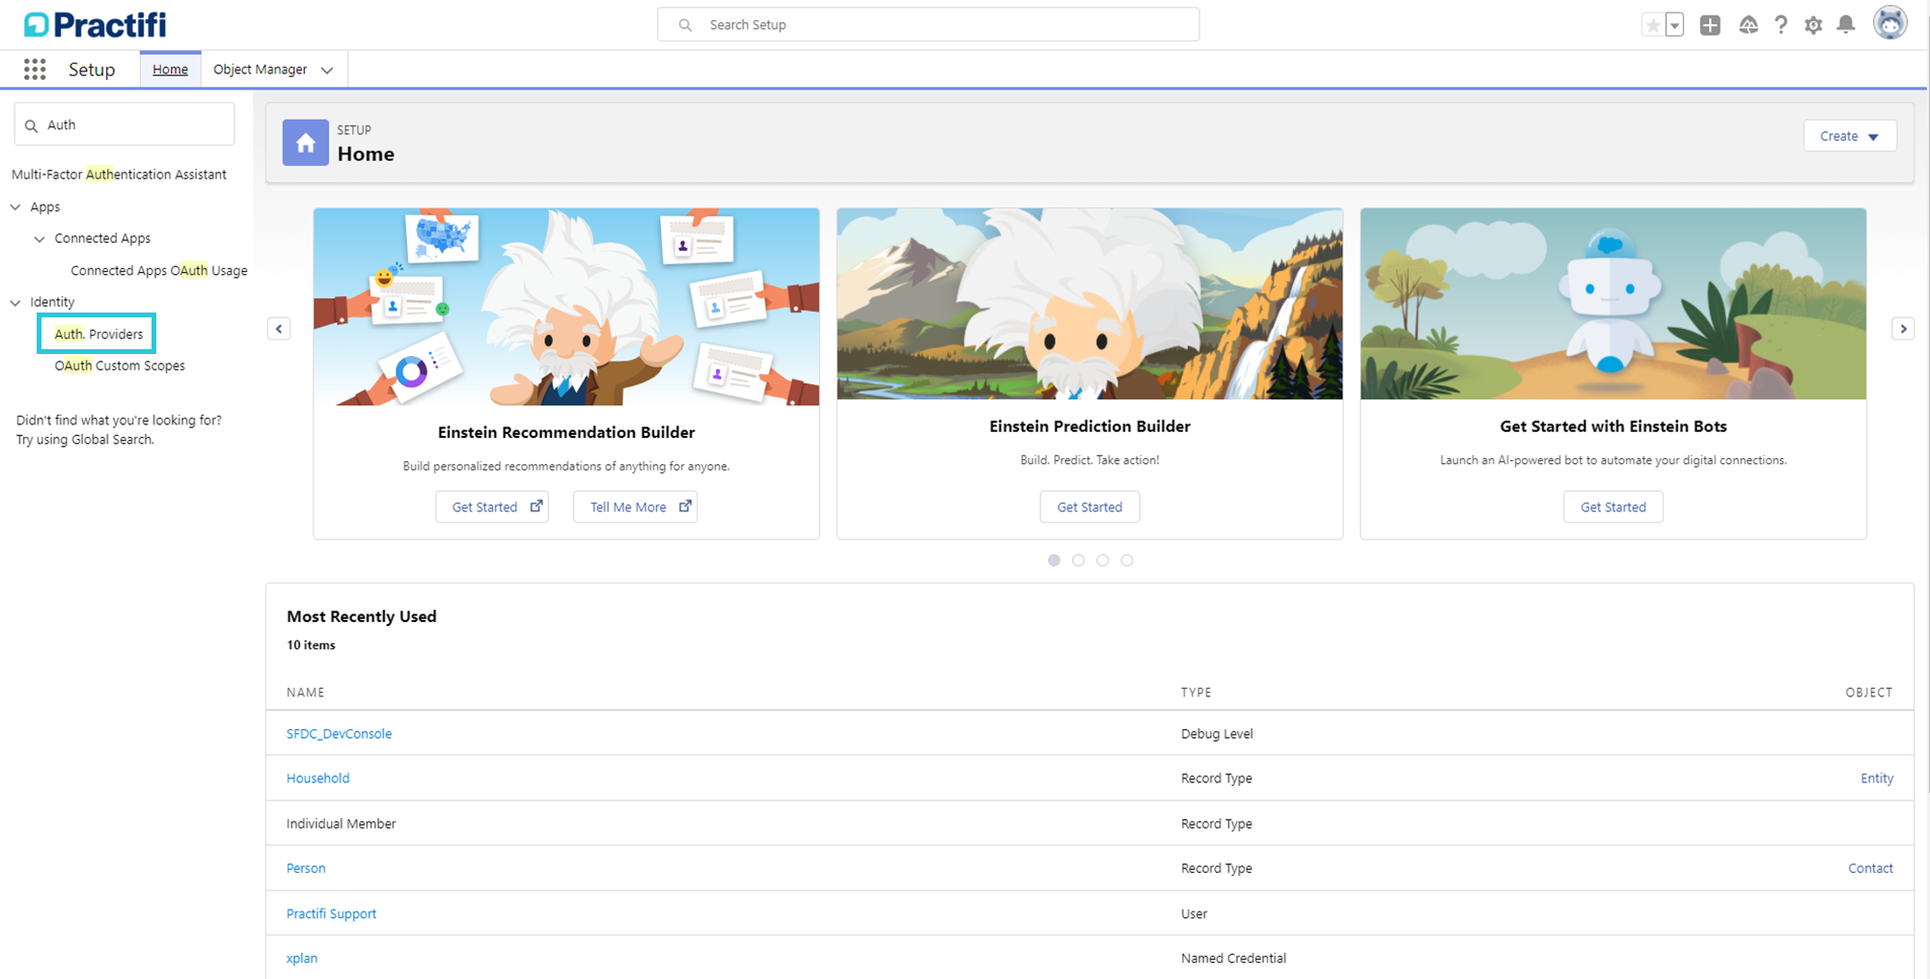
Task: Open SFDC_DevConsole link
Action: pos(339,734)
